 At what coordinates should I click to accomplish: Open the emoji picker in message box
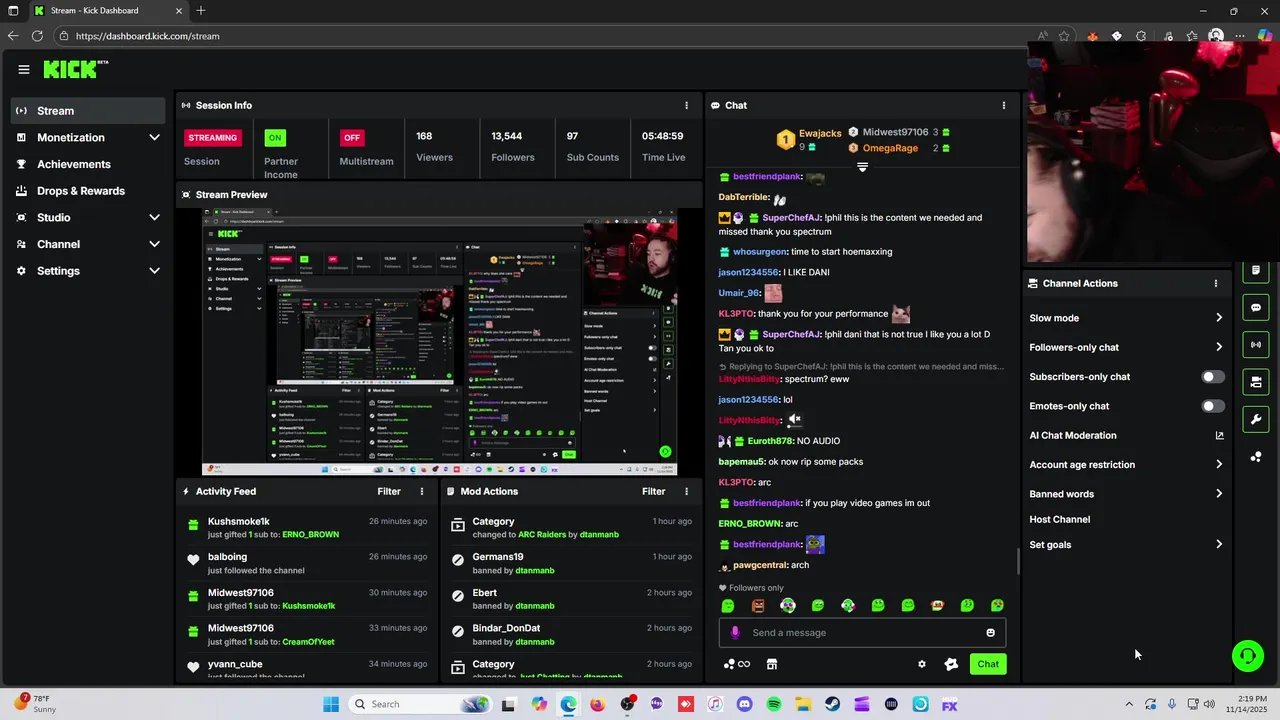point(991,632)
